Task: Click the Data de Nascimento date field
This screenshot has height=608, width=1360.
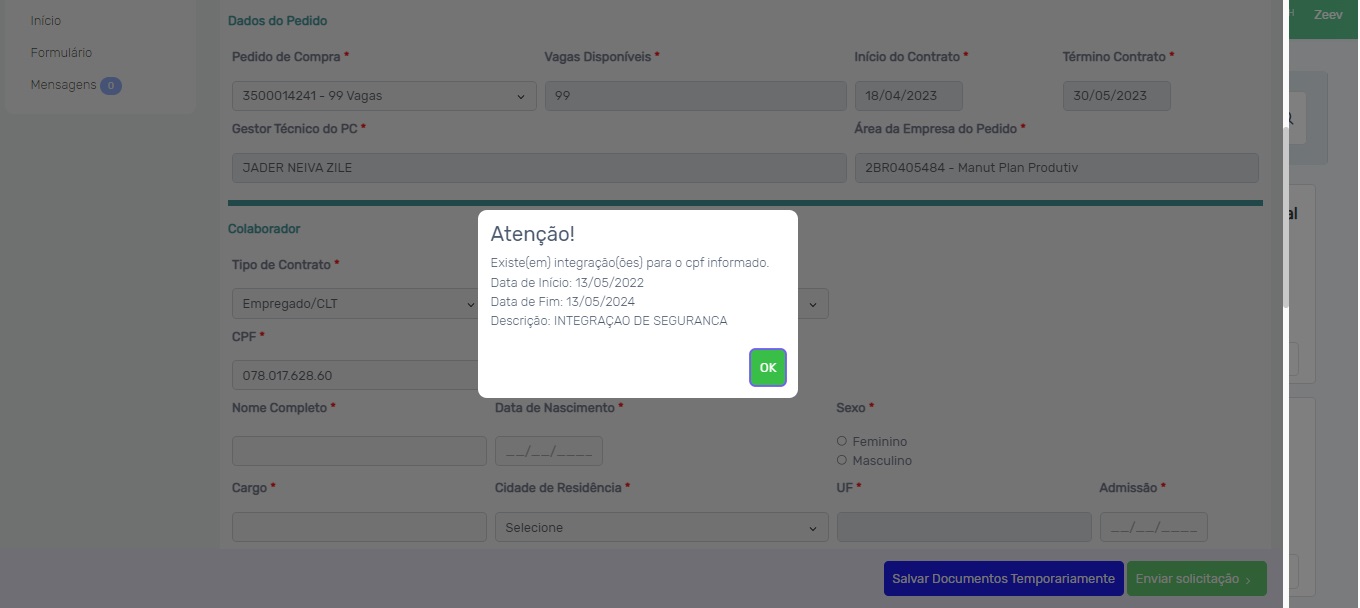Action: (549, 451)
